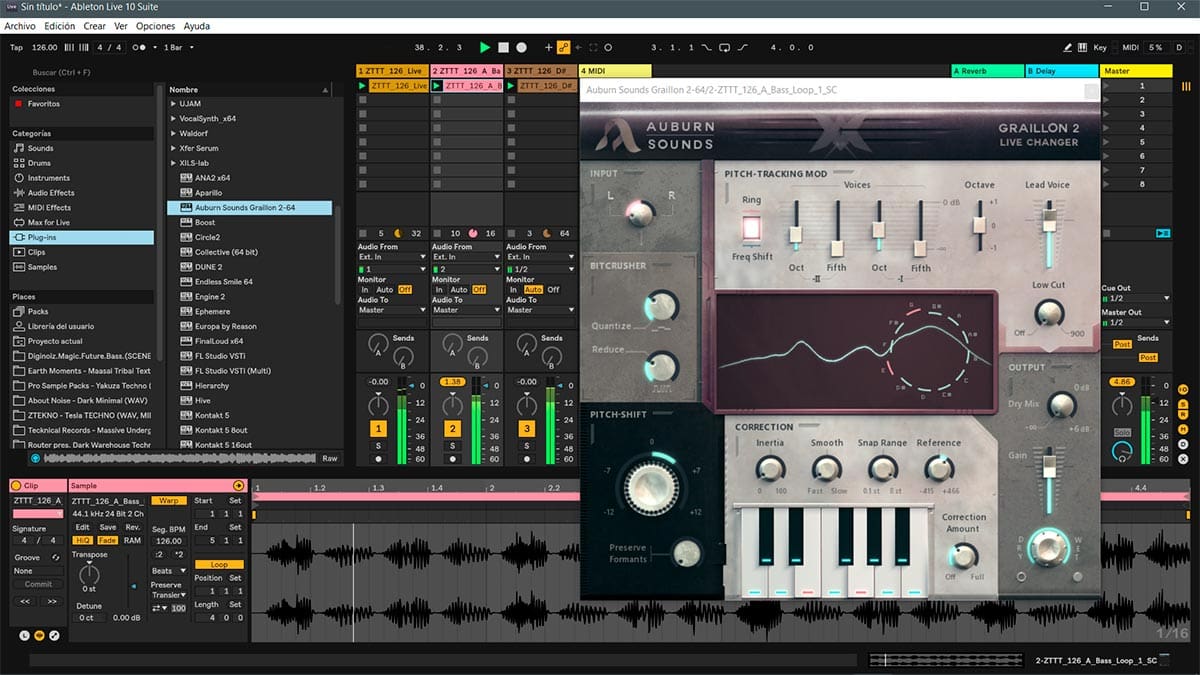Click the Raw preview button
Image resolution: width=1200 pixels, height=675 pixels.
(329, 458)
